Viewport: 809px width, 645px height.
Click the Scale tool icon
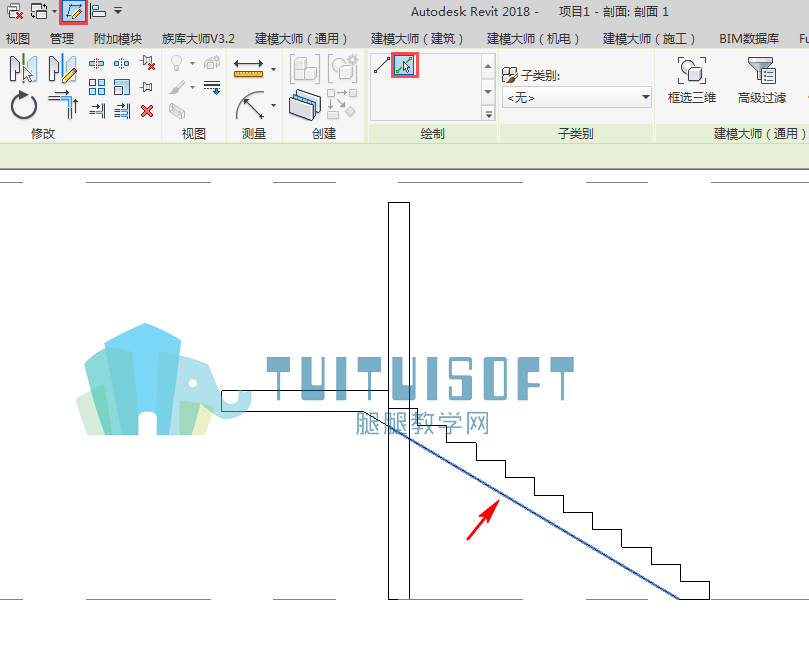click(122, 87)
